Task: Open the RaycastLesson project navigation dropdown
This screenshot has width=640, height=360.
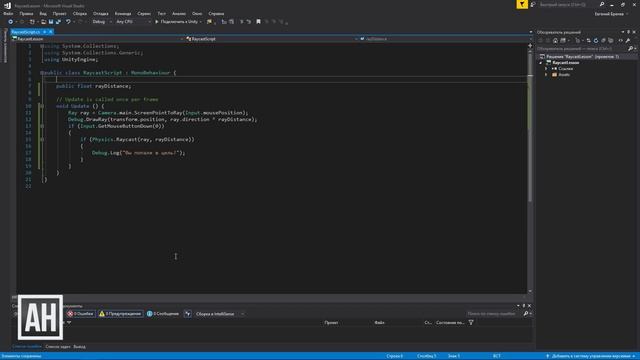Action: coord(98,39)
